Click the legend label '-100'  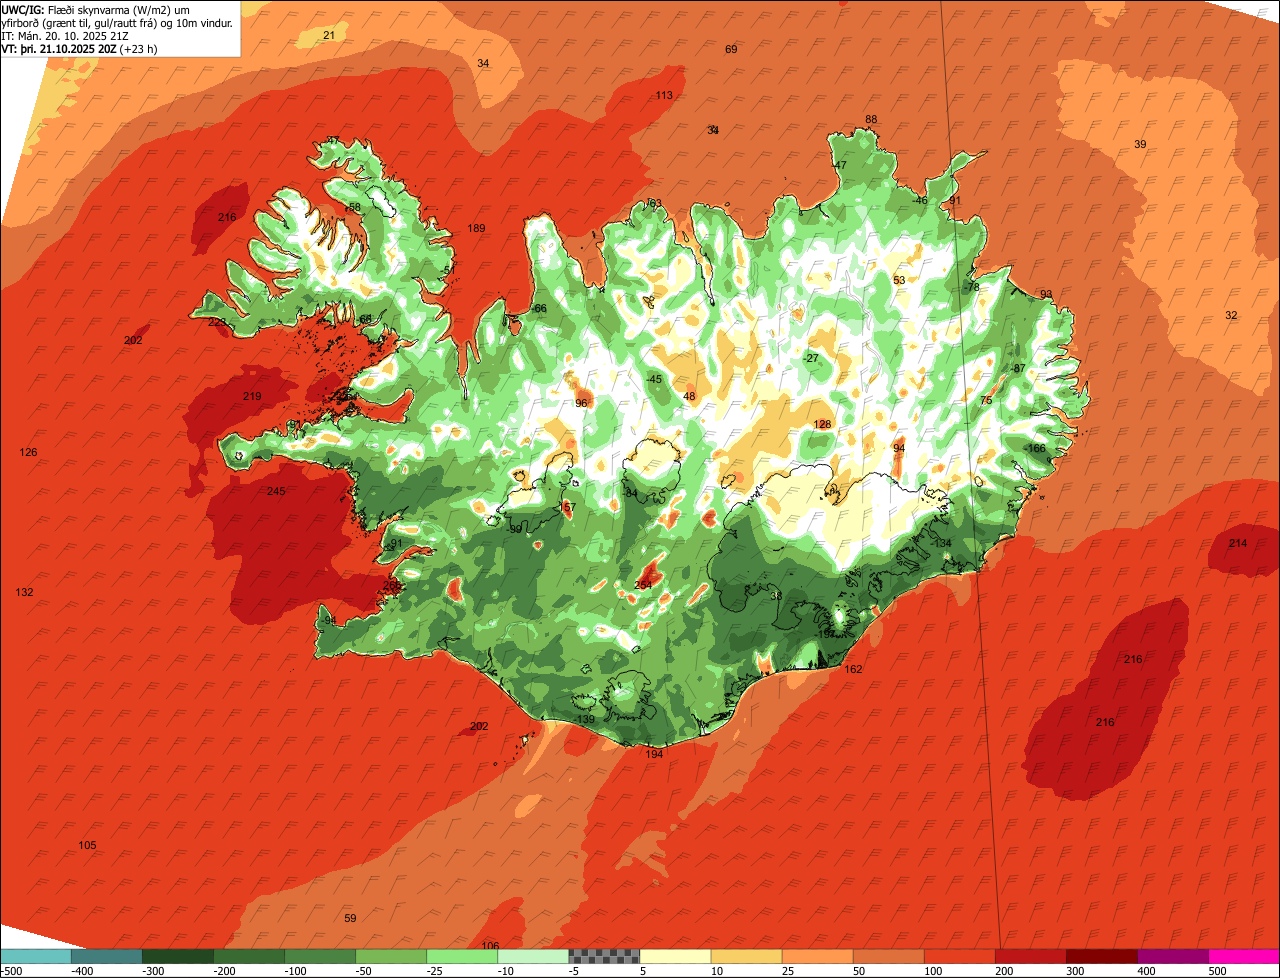pyautogui.click(x=296, y=971)
